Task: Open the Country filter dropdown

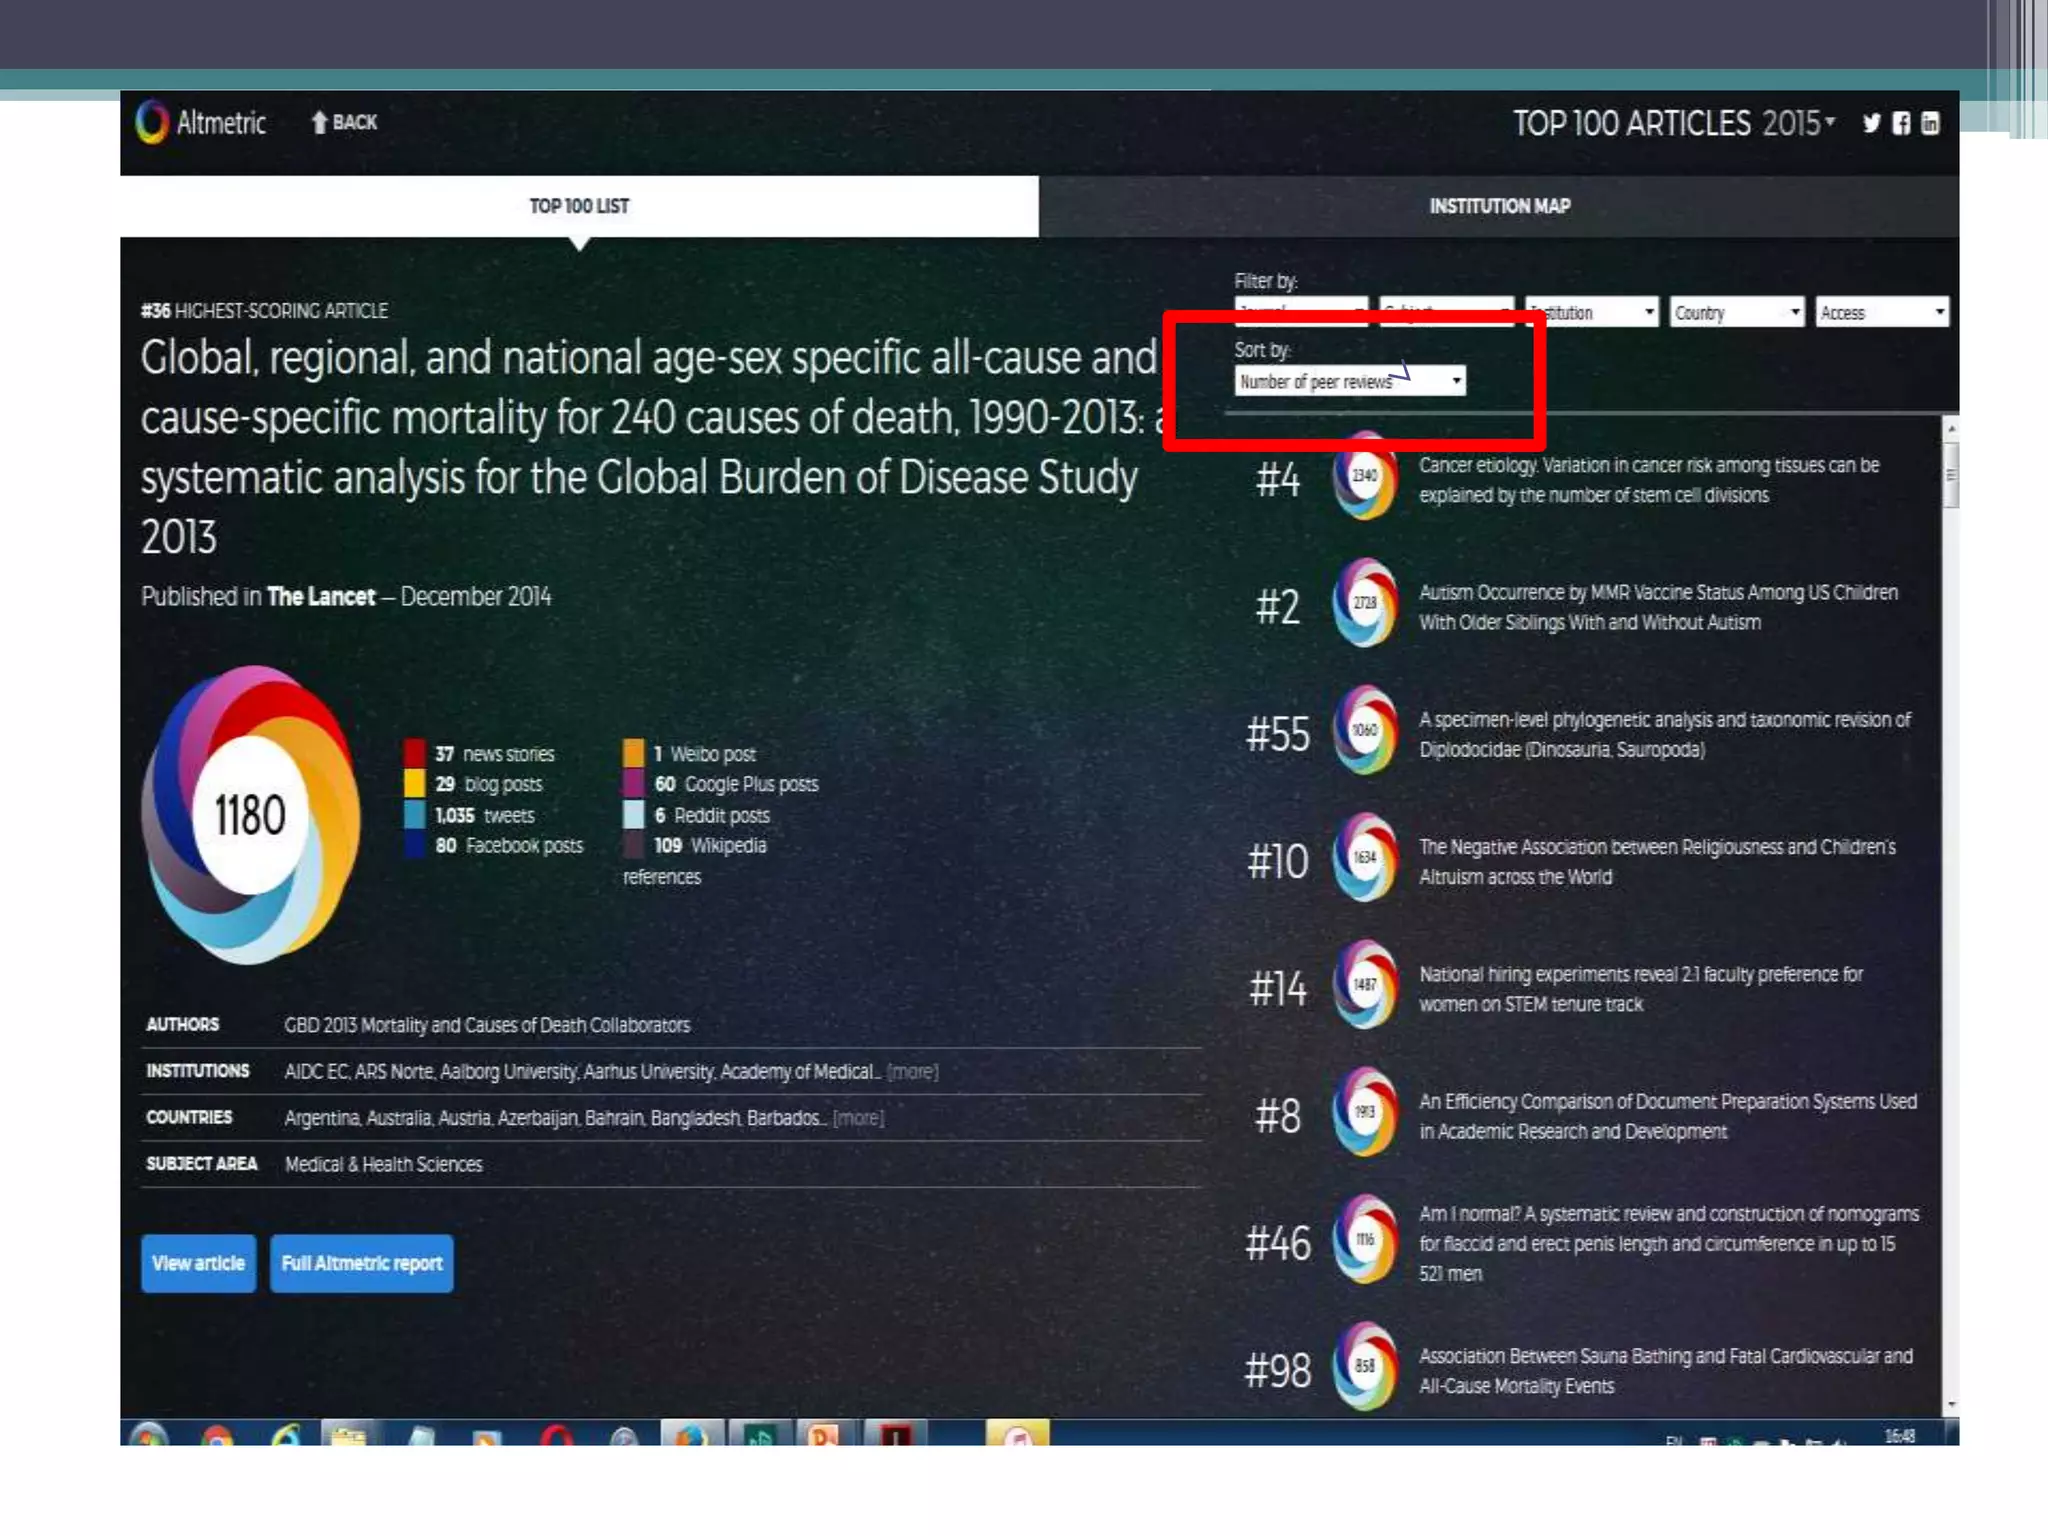Action: (x=1737, y=313)
